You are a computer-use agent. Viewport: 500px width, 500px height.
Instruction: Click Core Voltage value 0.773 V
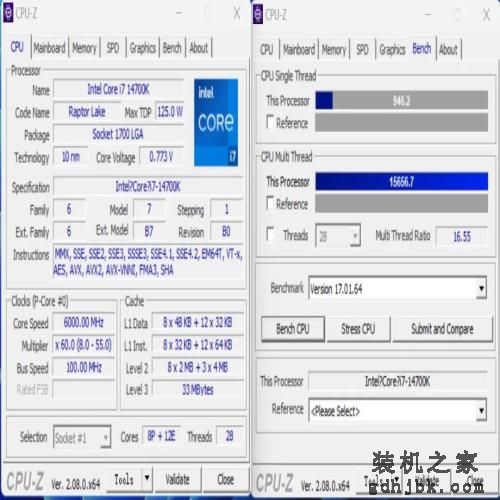pyautogui.click(x=161, y=156)
